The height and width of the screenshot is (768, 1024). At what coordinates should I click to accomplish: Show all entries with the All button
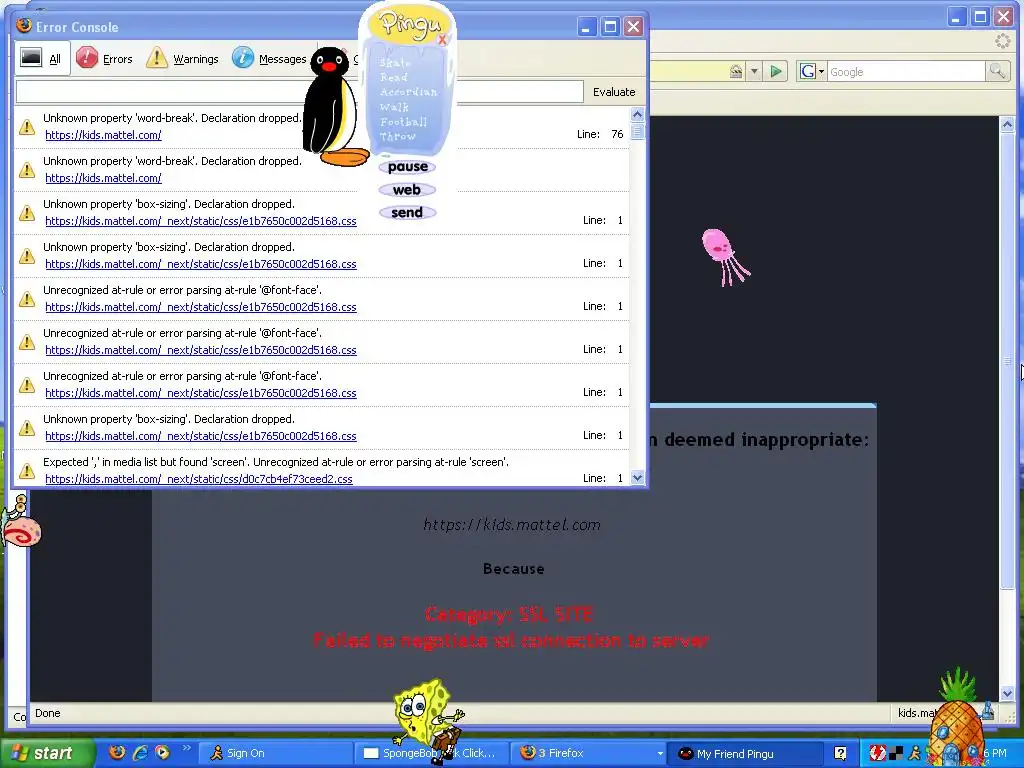click(x=42, y=59)
